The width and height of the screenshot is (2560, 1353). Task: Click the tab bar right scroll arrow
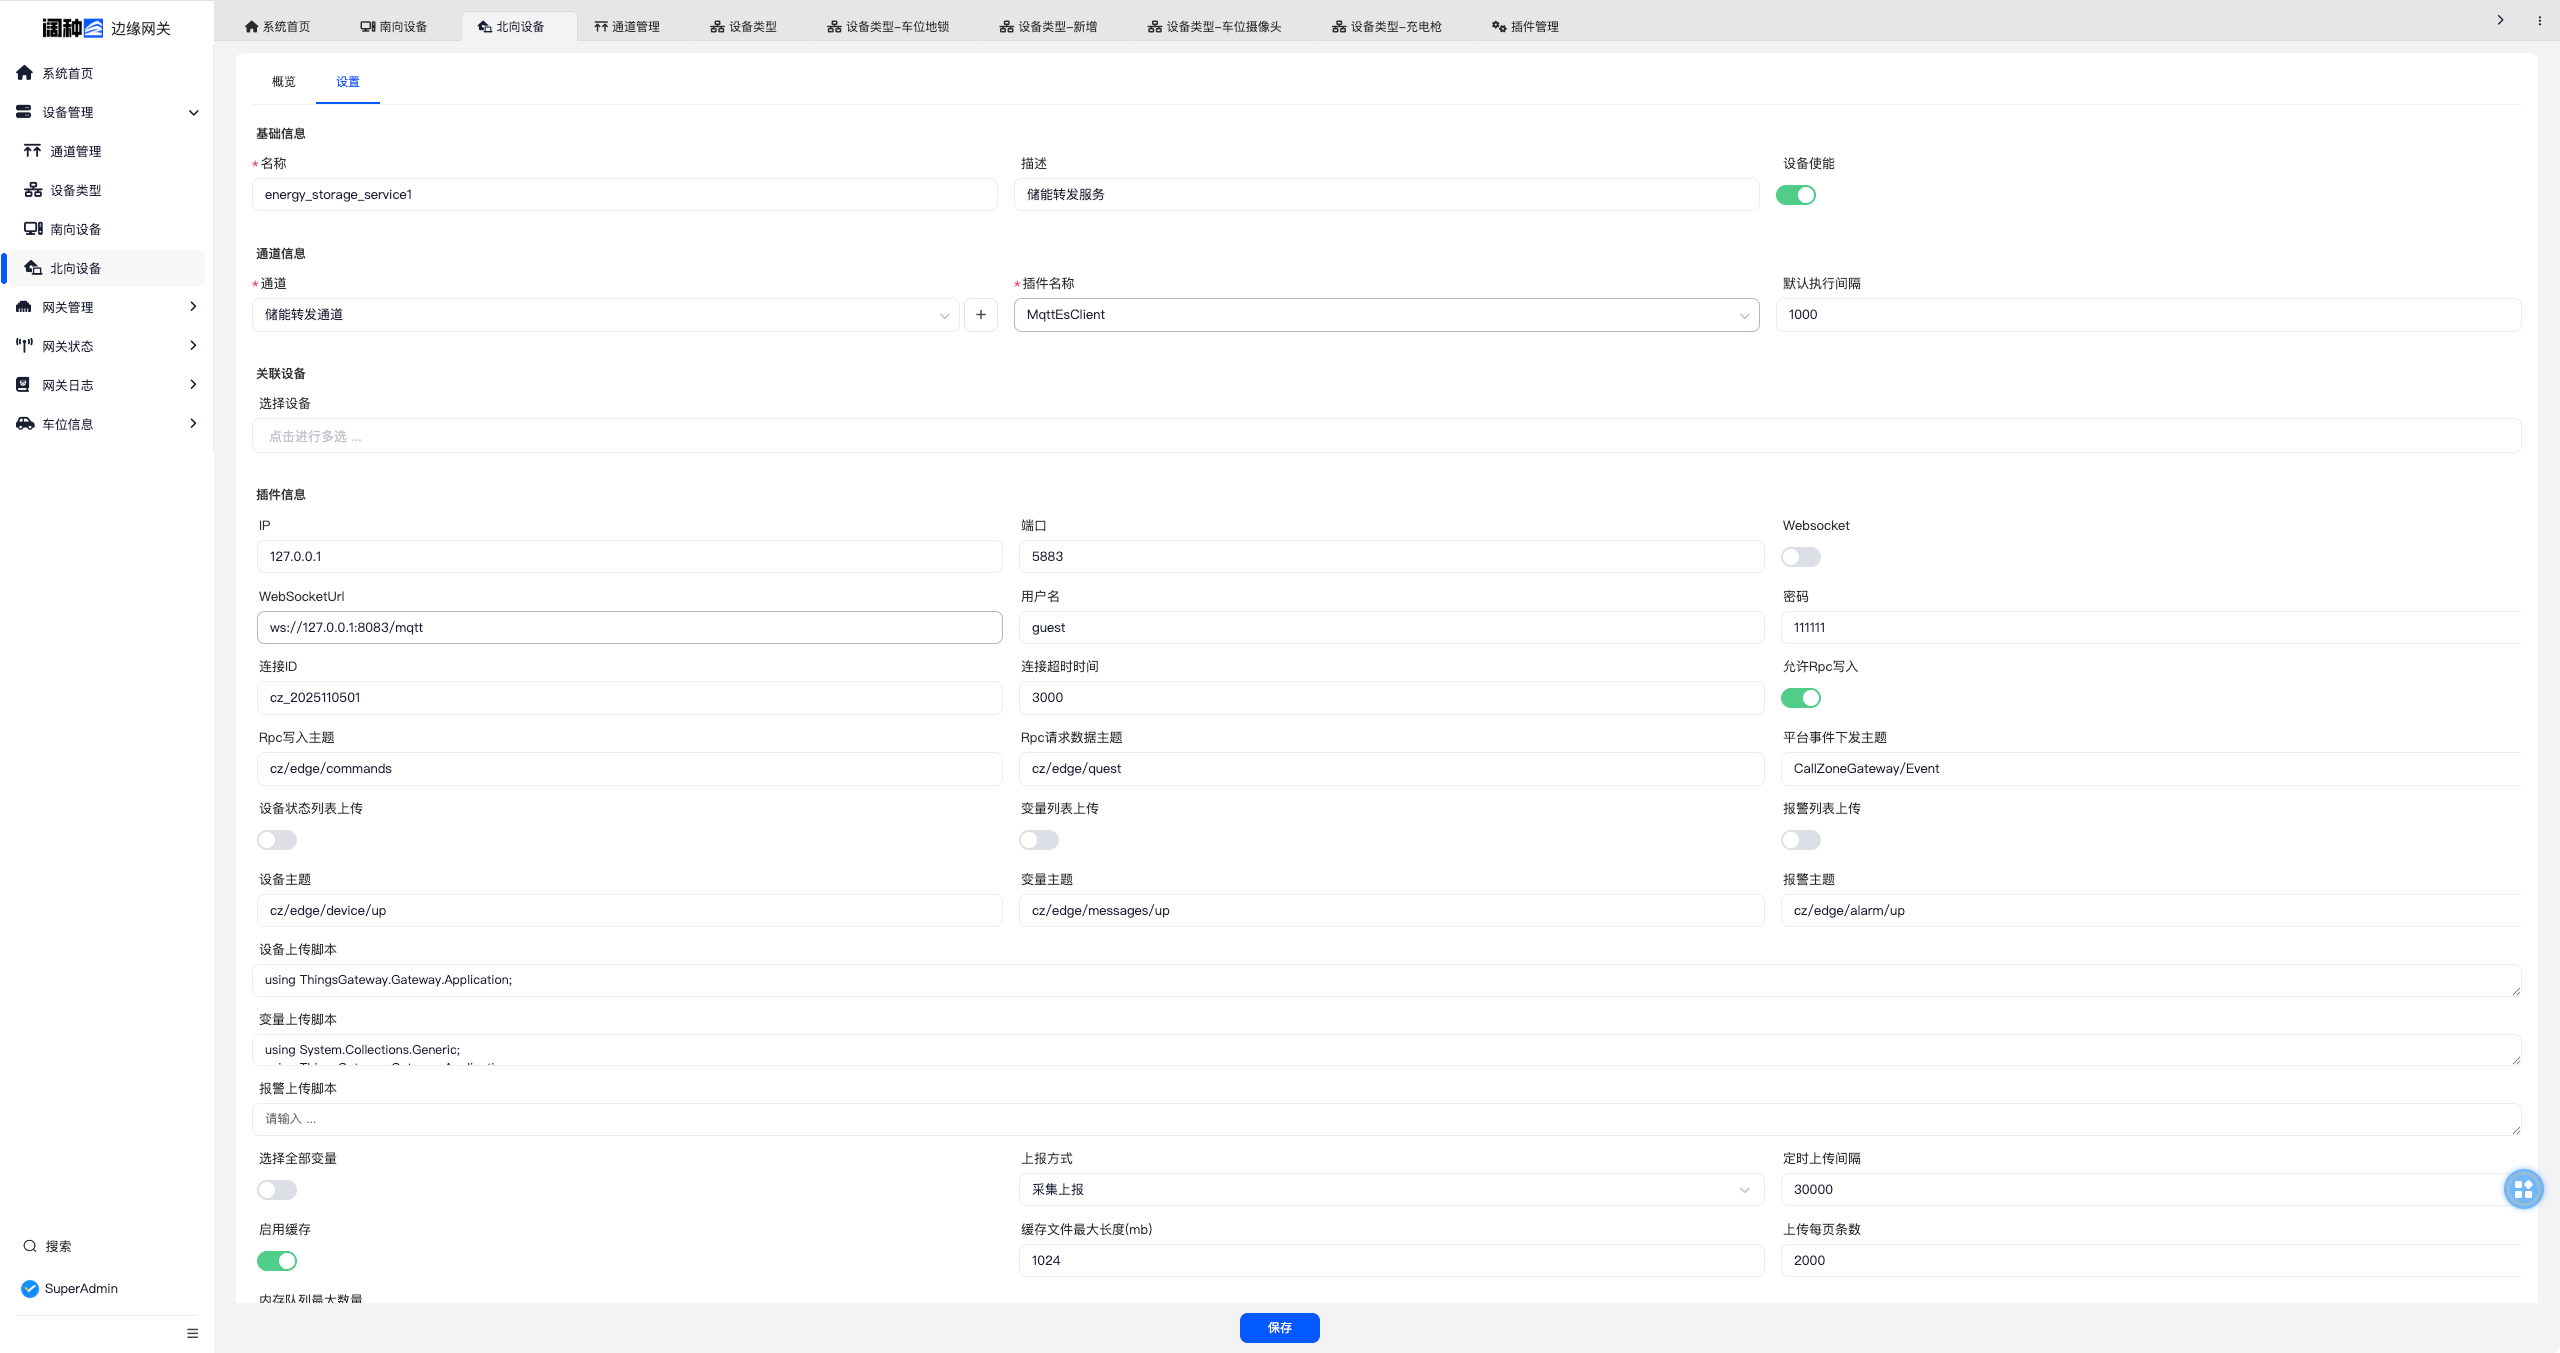point(2500,20)
